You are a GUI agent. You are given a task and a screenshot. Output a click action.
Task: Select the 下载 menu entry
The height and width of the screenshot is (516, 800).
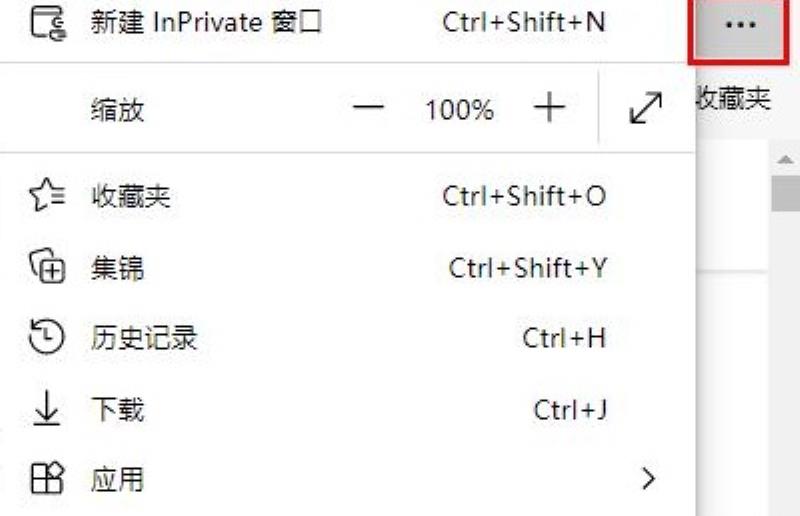[x=347, y=408]
